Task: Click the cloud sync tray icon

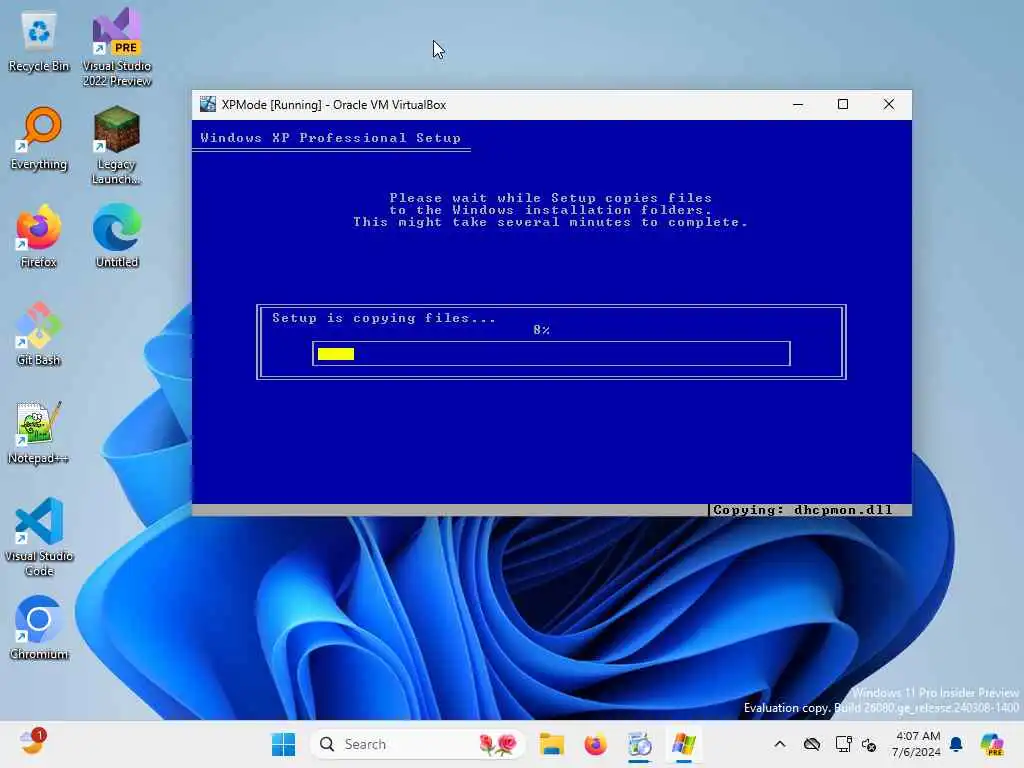Action: click(x=812, y=744)
